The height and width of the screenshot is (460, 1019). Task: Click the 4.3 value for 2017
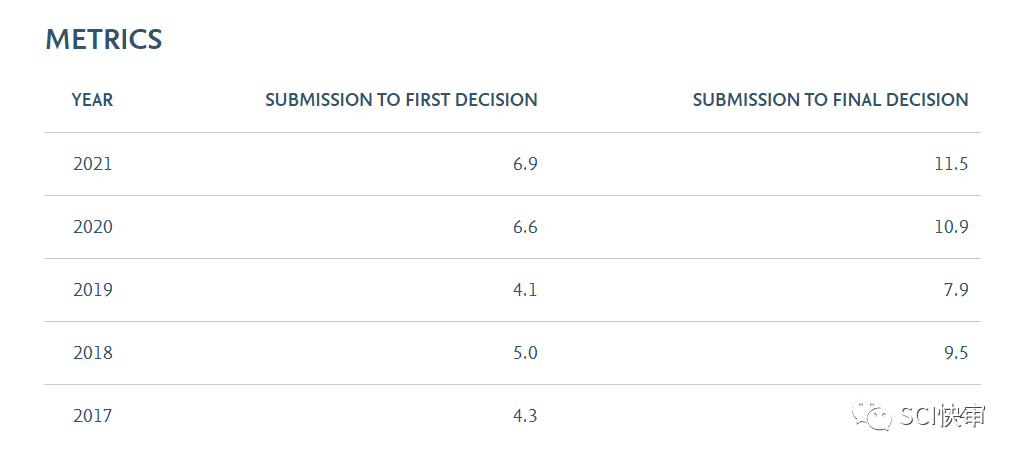point(525,416)
